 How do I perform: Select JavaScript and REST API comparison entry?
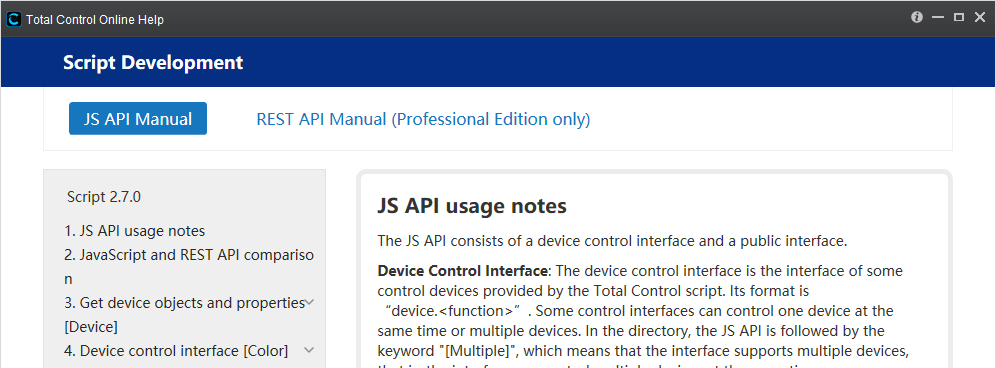click(x=189, y=267)
